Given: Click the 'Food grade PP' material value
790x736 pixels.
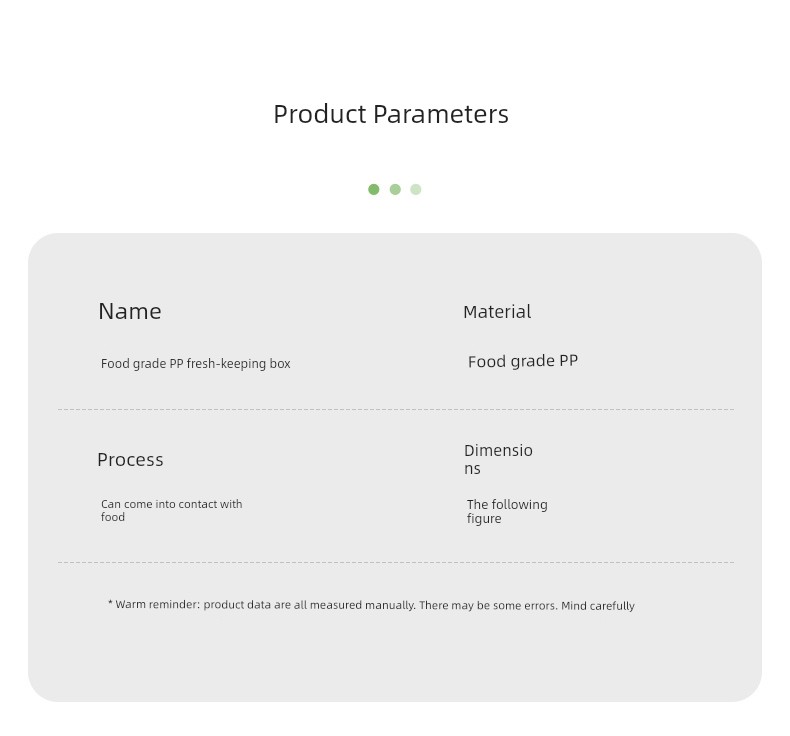Looking at the screenshot, I should pos(522,361).
